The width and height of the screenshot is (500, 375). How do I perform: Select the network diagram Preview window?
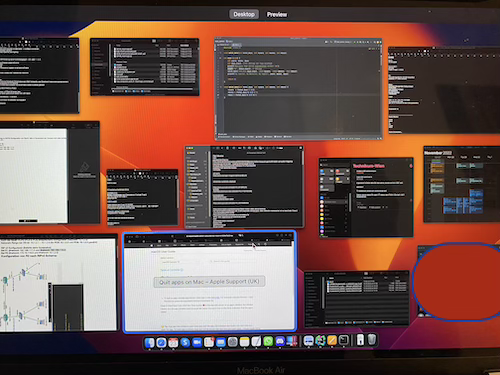tap(58, 283)
